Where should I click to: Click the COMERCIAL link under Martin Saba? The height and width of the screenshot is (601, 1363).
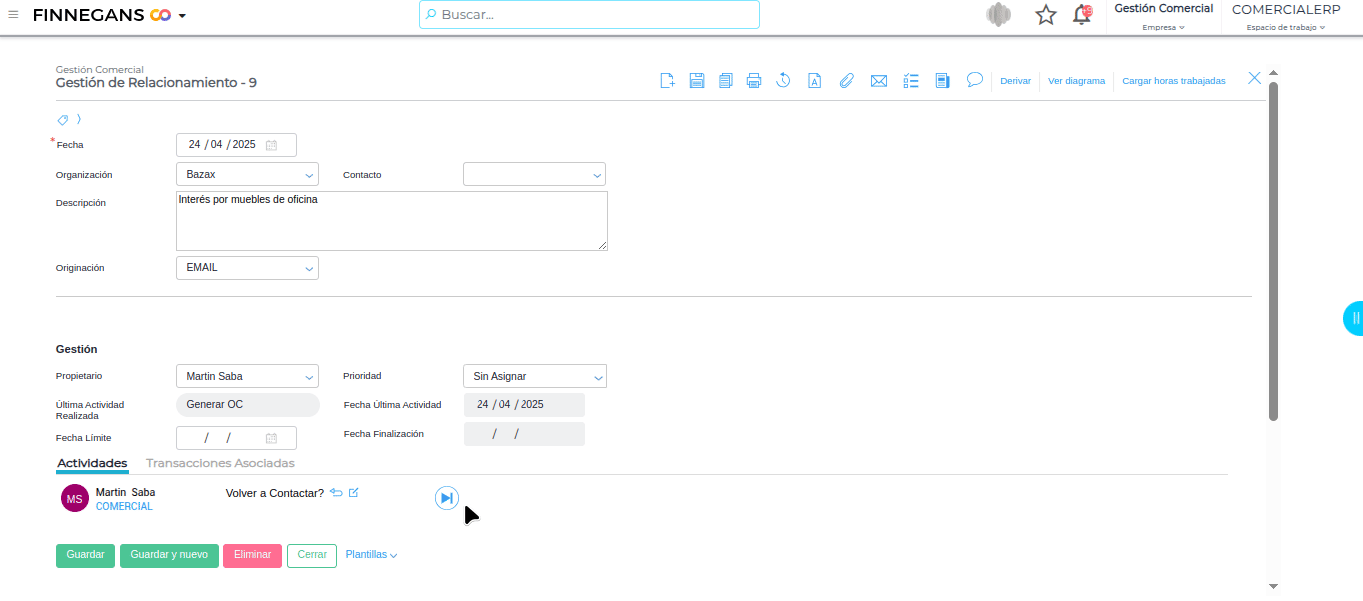124,507
